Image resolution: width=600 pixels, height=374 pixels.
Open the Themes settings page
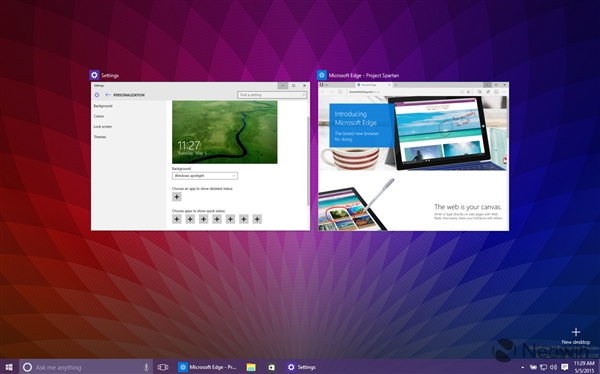pyautogui.click(x=100, y=137)
